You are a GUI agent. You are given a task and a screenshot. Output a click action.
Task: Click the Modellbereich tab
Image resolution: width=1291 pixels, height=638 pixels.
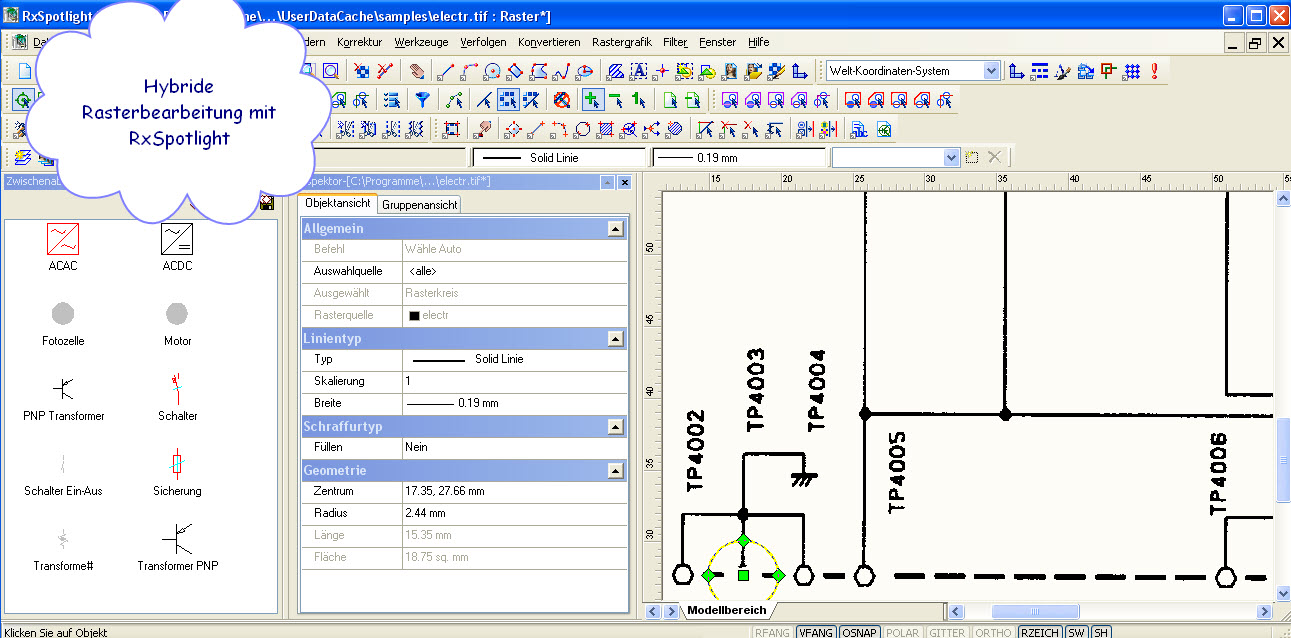[x=726, y=610]
